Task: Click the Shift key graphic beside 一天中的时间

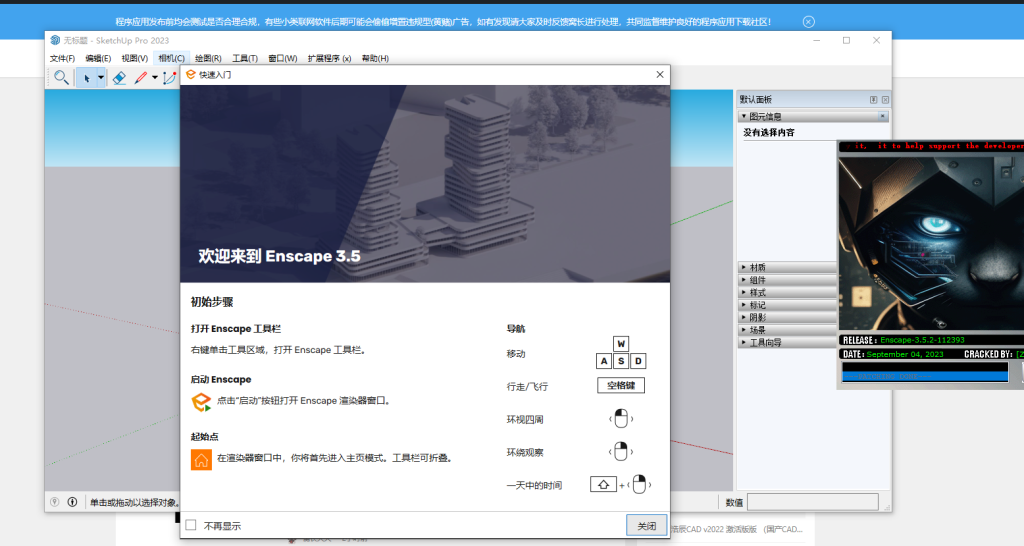Action: [603, 484]
